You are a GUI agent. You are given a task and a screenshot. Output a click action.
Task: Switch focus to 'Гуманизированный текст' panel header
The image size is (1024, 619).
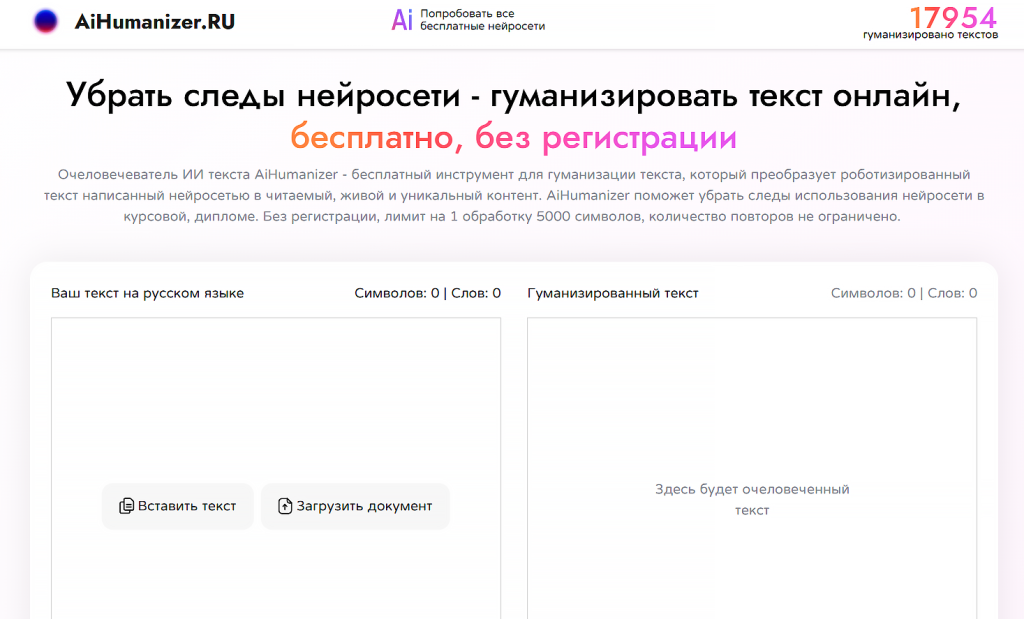click(611, 293)
